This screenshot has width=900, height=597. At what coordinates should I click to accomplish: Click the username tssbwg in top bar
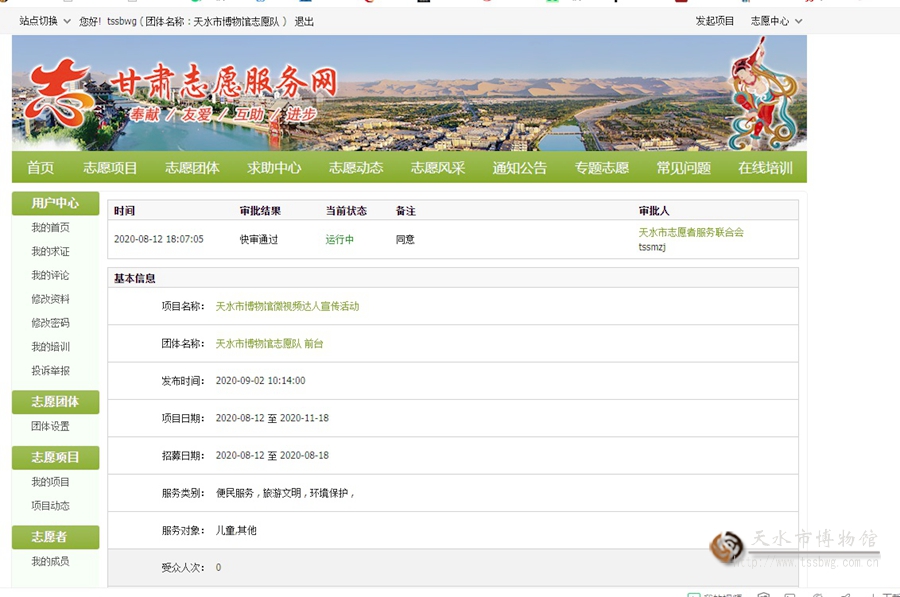(x=122, y=21)
